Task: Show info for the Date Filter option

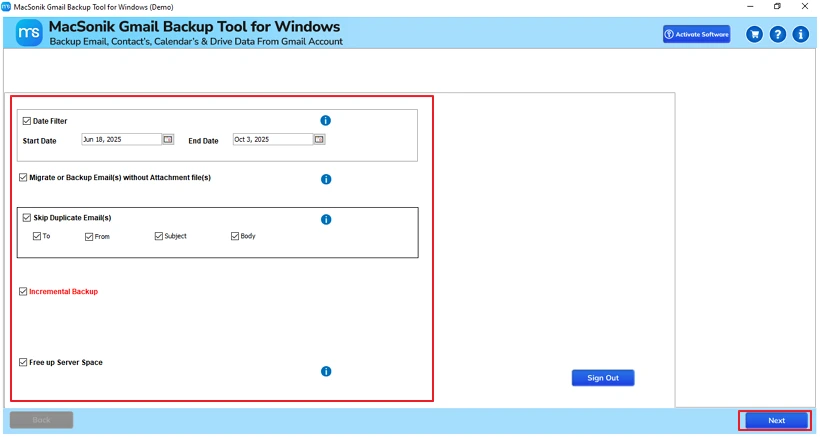Action: (x=325, y=121)
